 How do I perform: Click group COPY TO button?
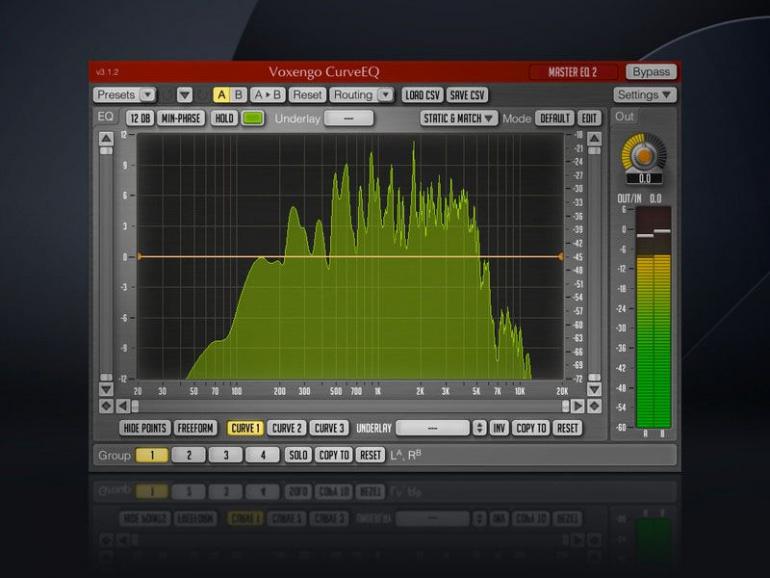(334, 455)
